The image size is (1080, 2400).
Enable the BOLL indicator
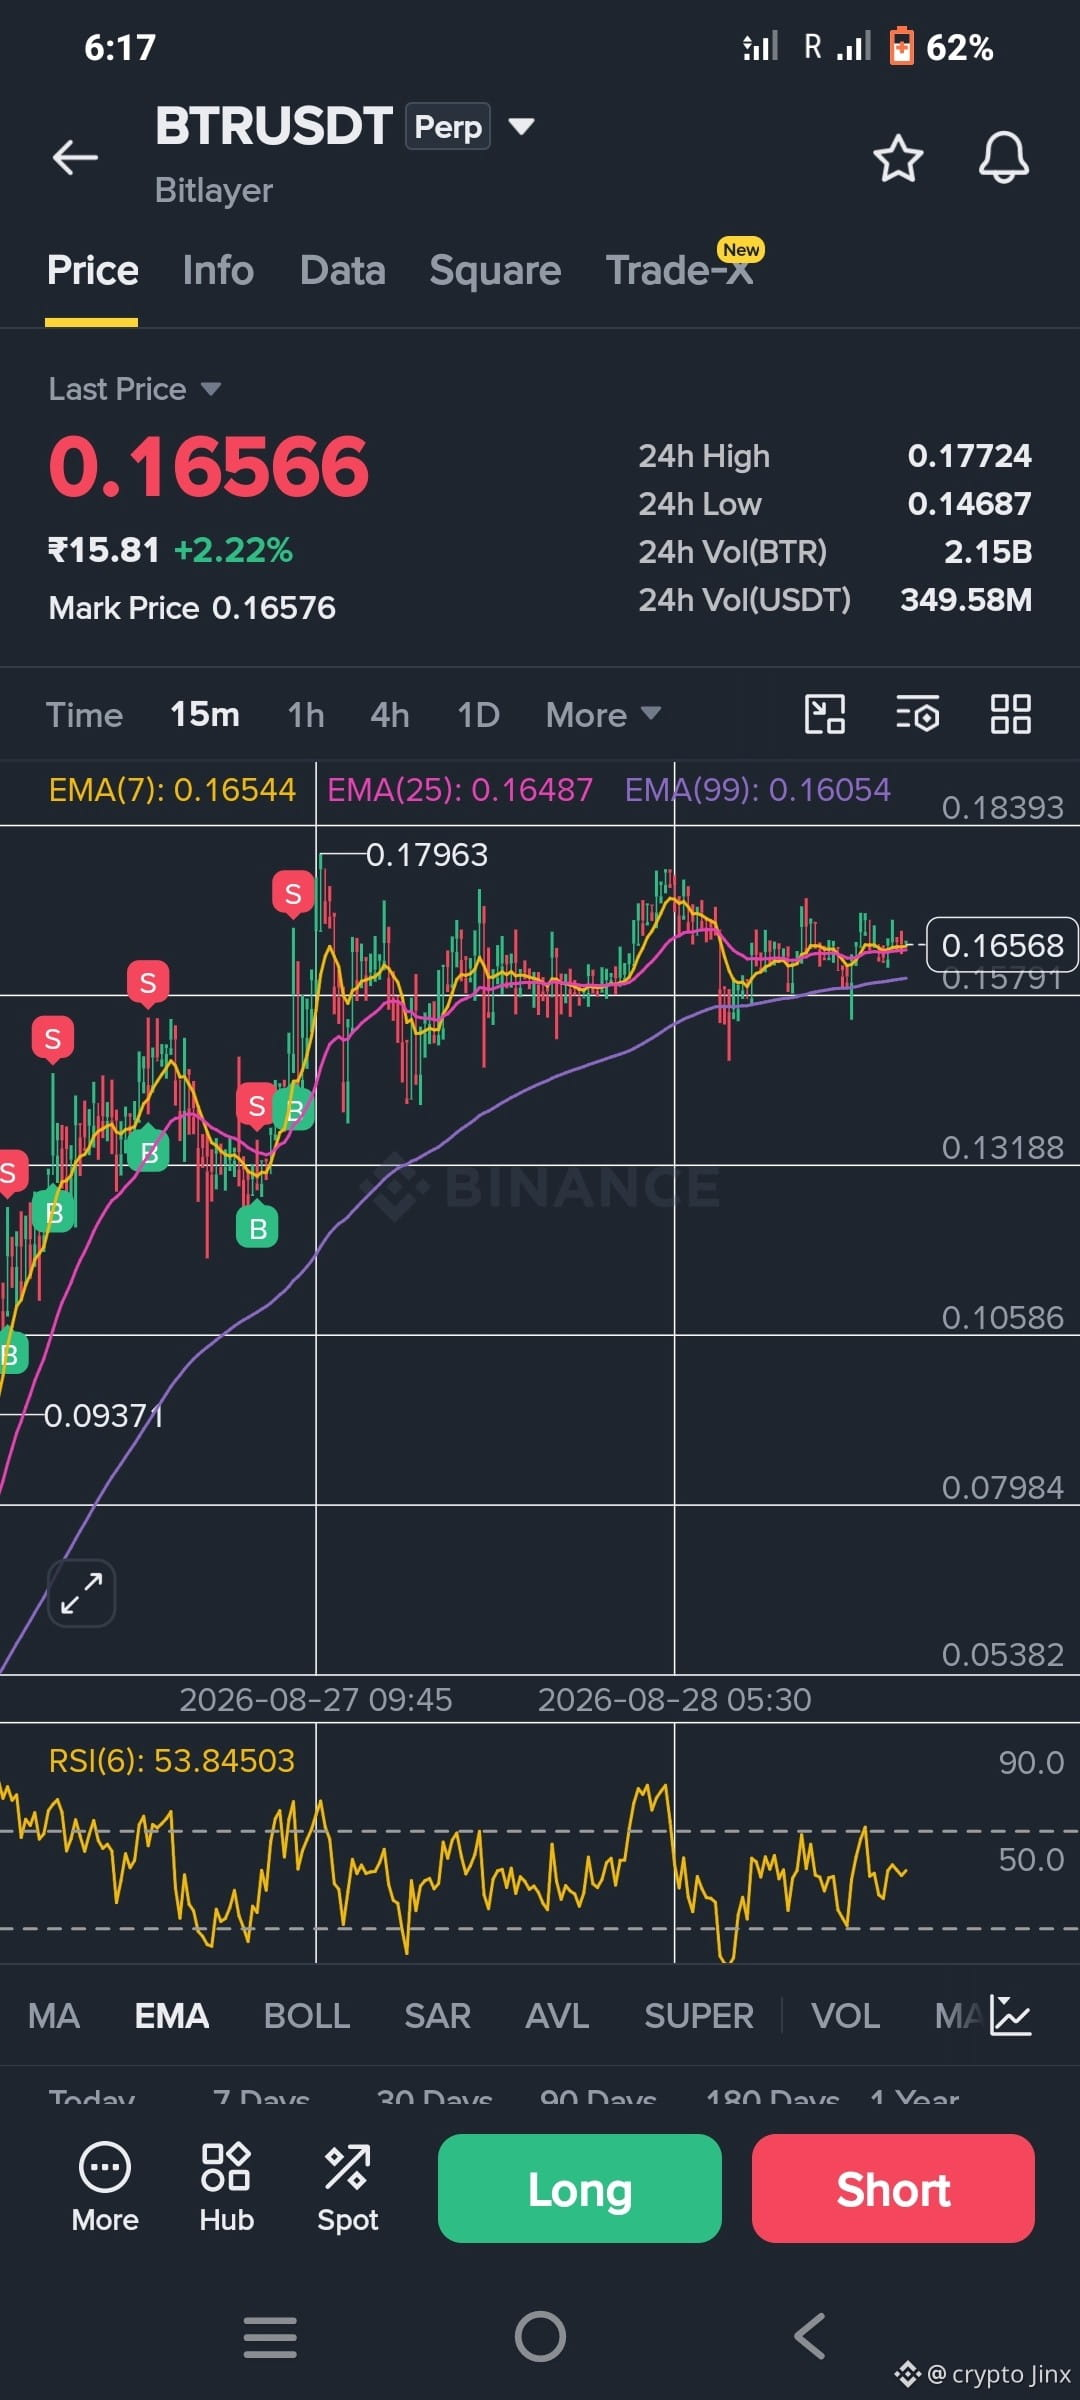pyautogui.click(x=307, y=2016)
